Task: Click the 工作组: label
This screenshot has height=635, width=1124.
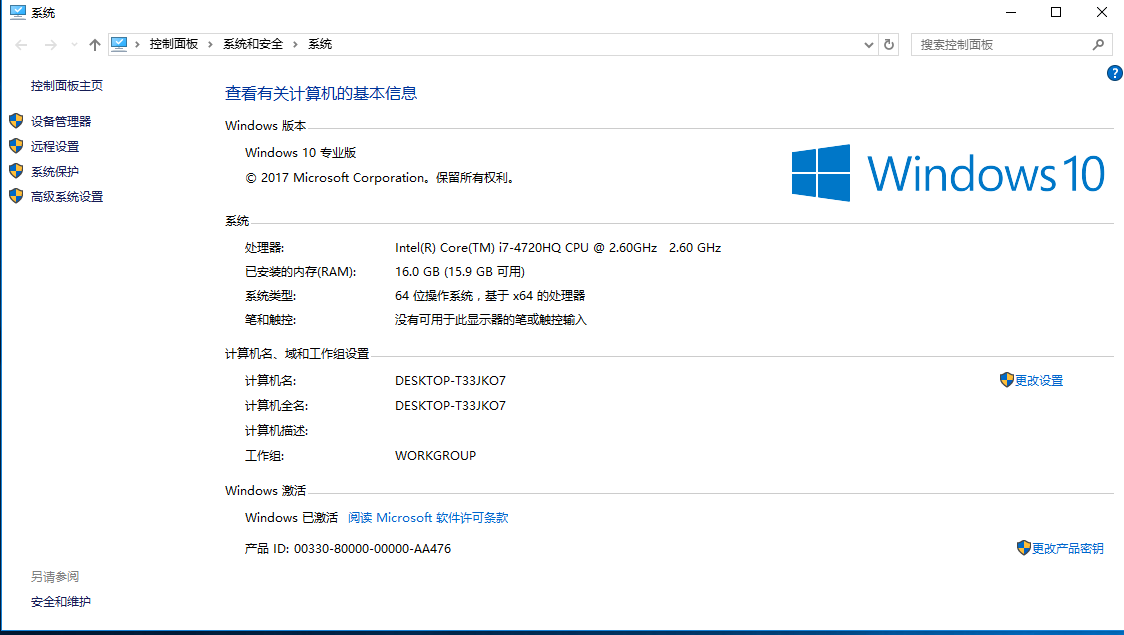Action: 265,456
